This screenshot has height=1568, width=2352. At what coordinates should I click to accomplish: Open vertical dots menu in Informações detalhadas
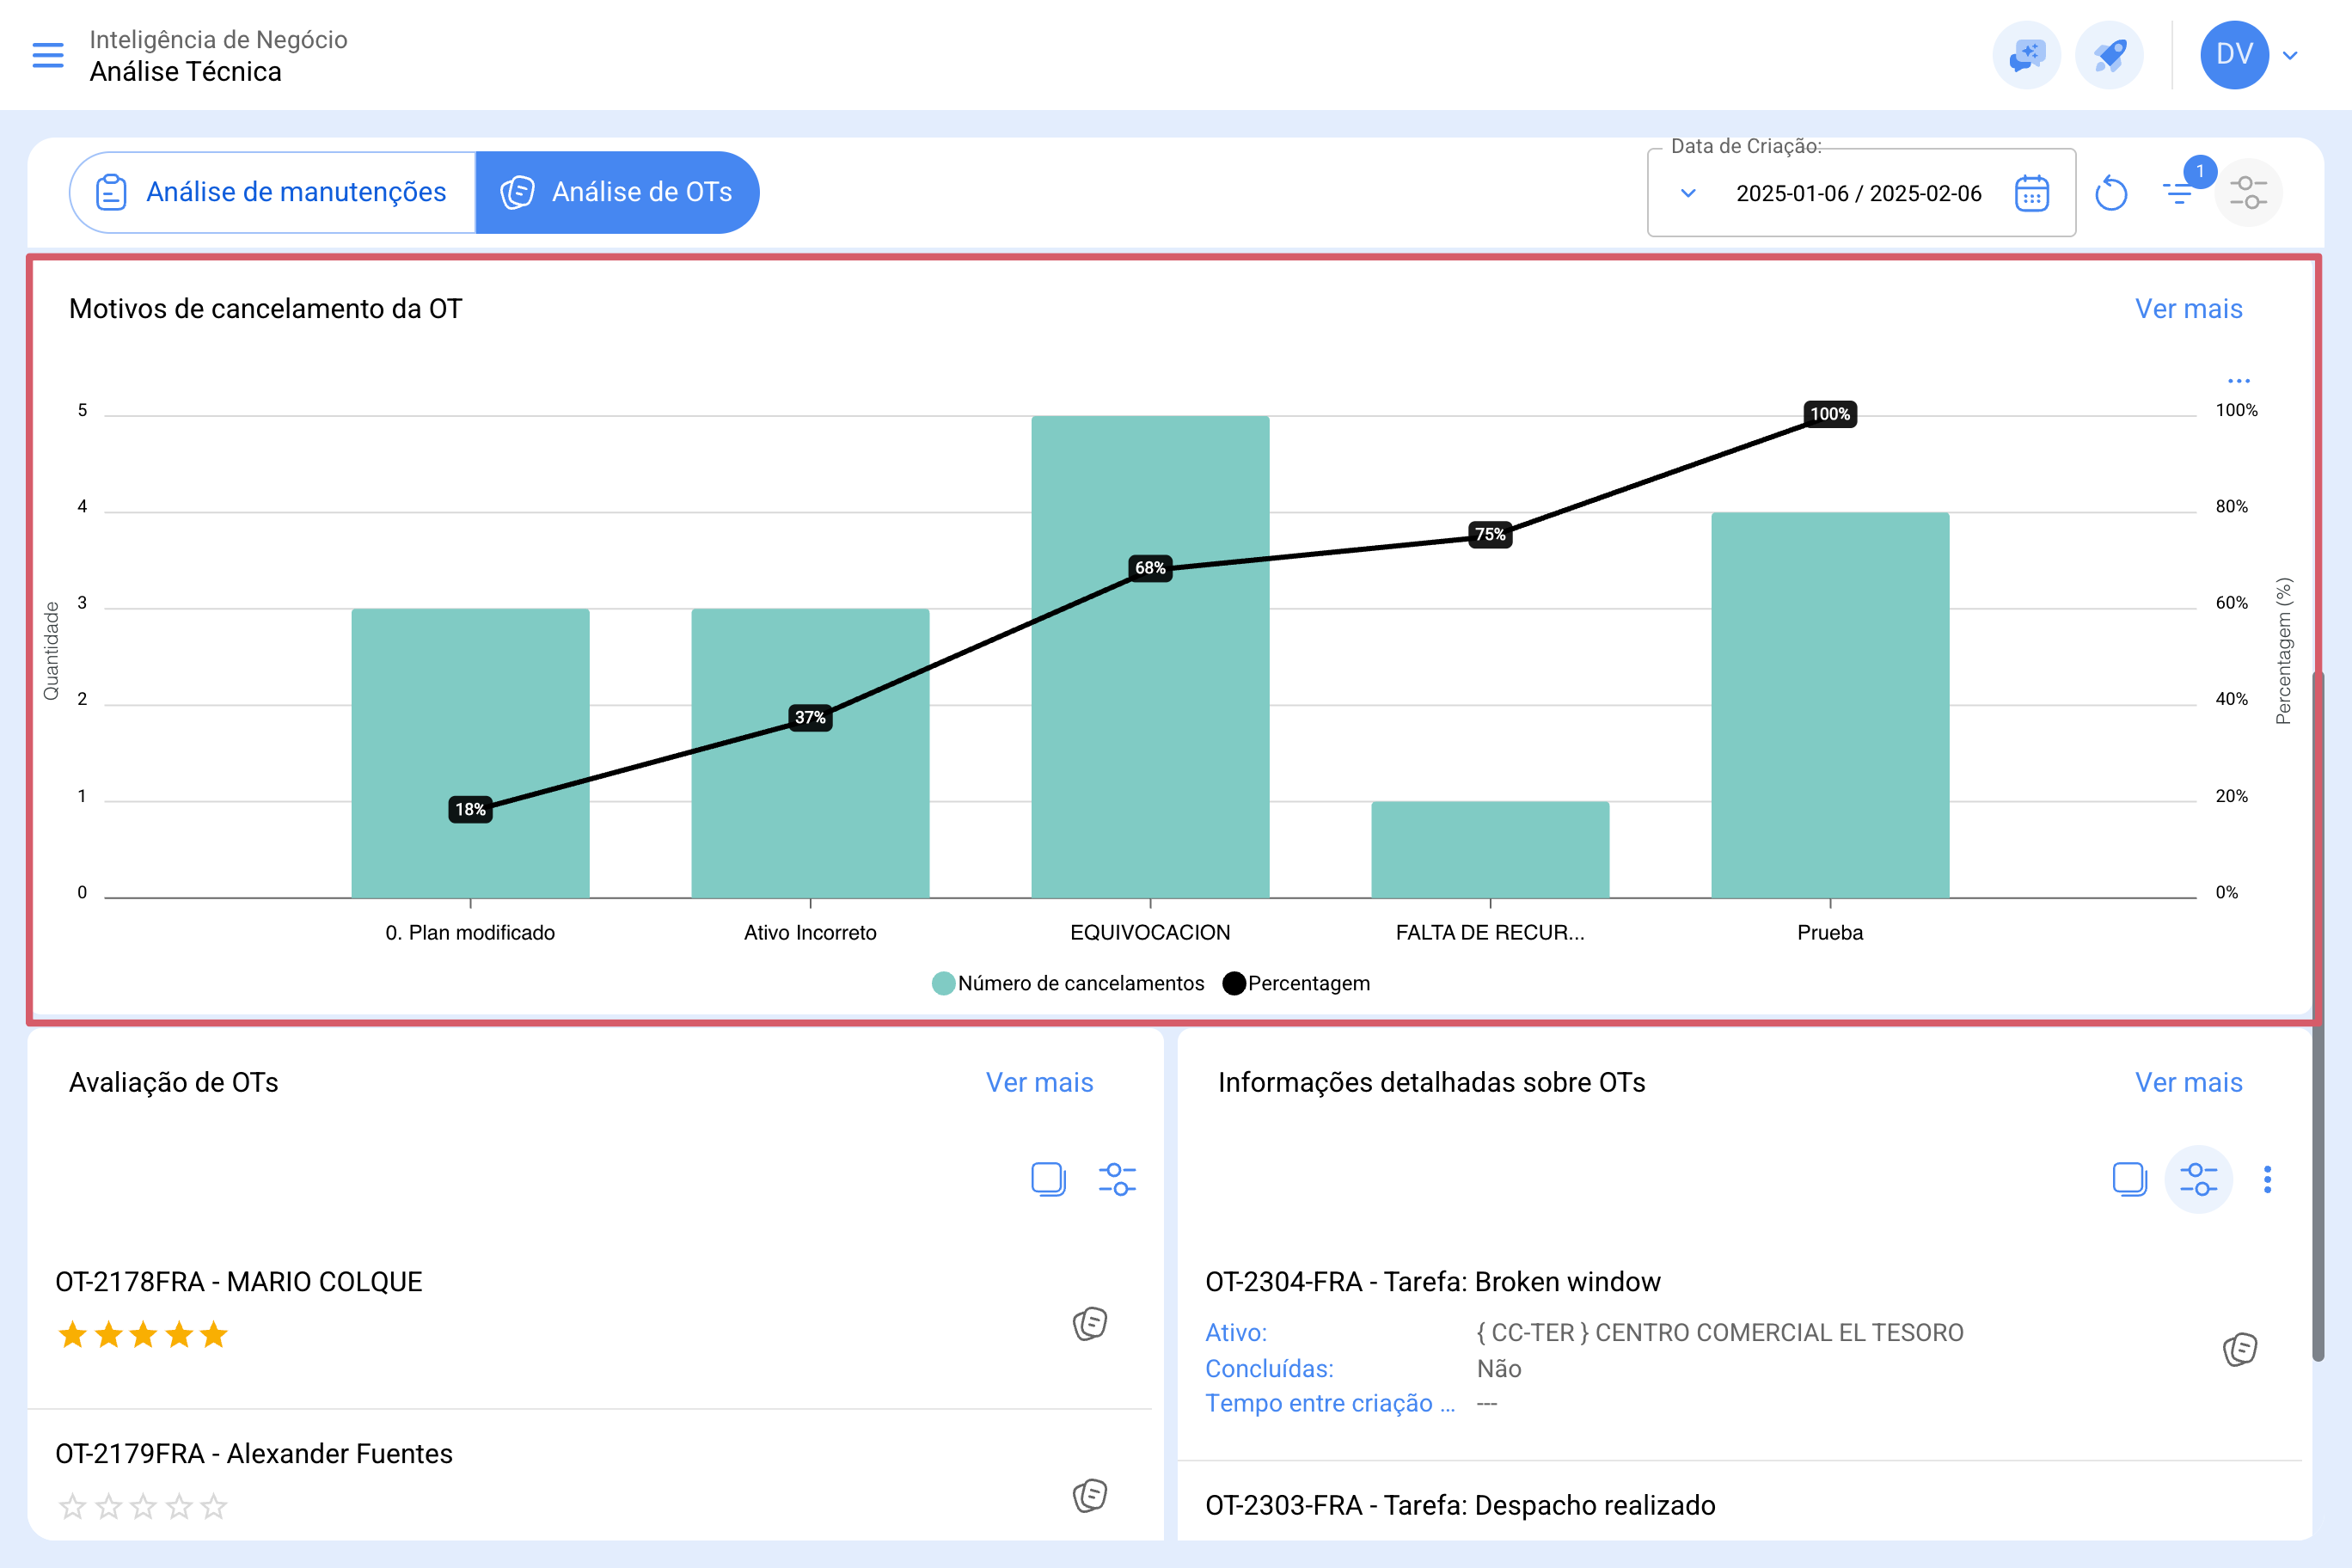point(2267,1179)
